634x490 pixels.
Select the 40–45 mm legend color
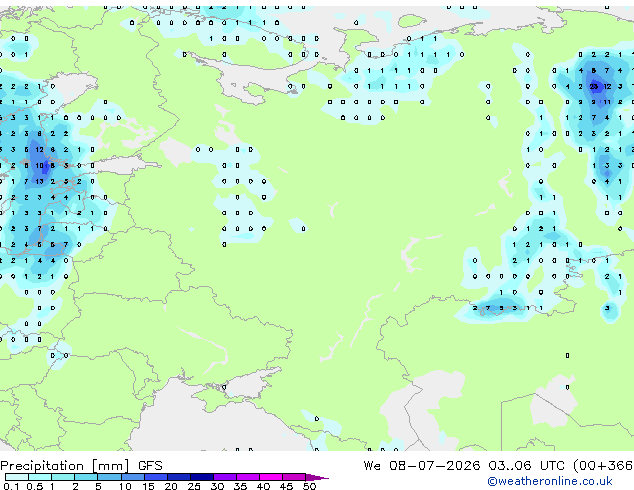(271, 477)
